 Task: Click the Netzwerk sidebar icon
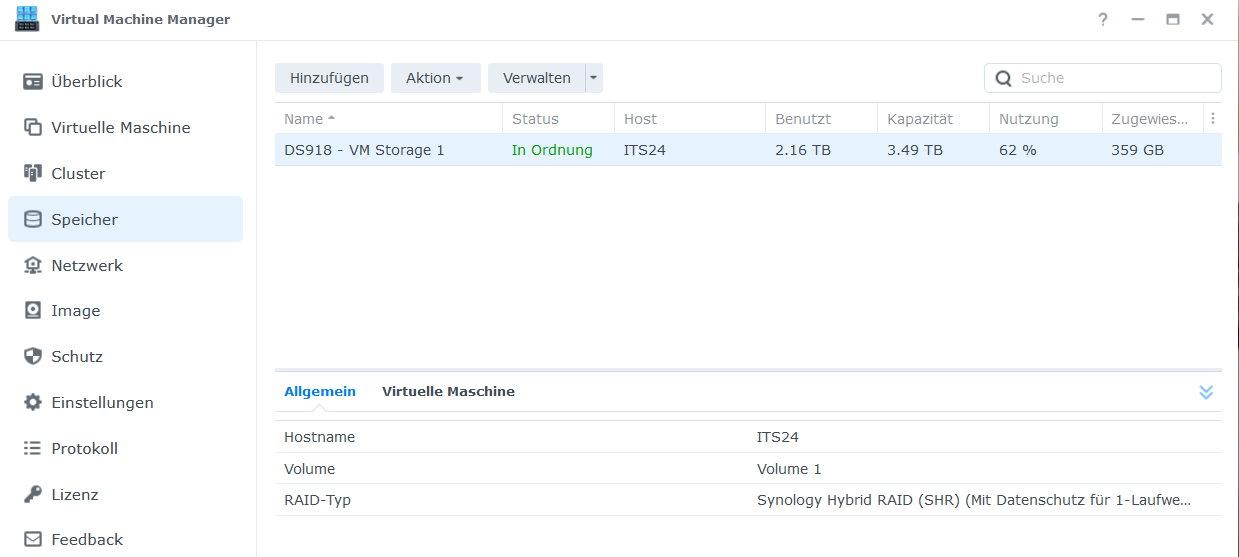[x=33, y=265]
